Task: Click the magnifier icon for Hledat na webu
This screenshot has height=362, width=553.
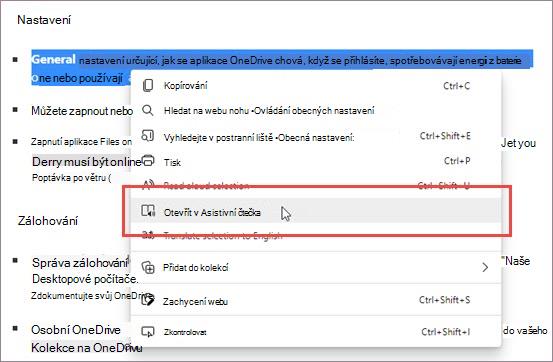Action: (x=148, y=110)
